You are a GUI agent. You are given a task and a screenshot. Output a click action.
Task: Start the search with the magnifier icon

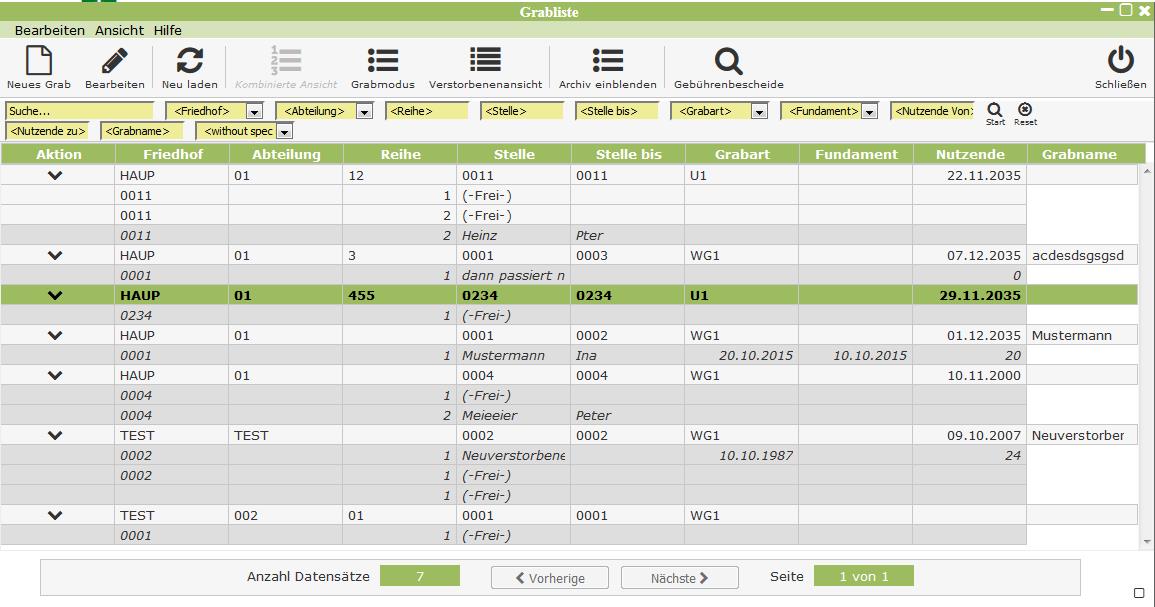(x=994, y=110)
